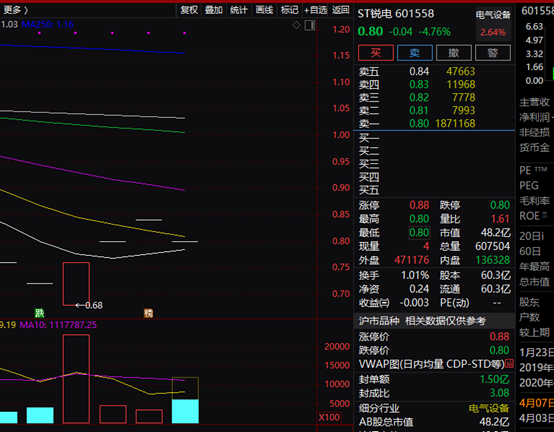Screen dimensions: 554x432
Task: Select the 卖五 price 0.84
Action: pos(419,72)
